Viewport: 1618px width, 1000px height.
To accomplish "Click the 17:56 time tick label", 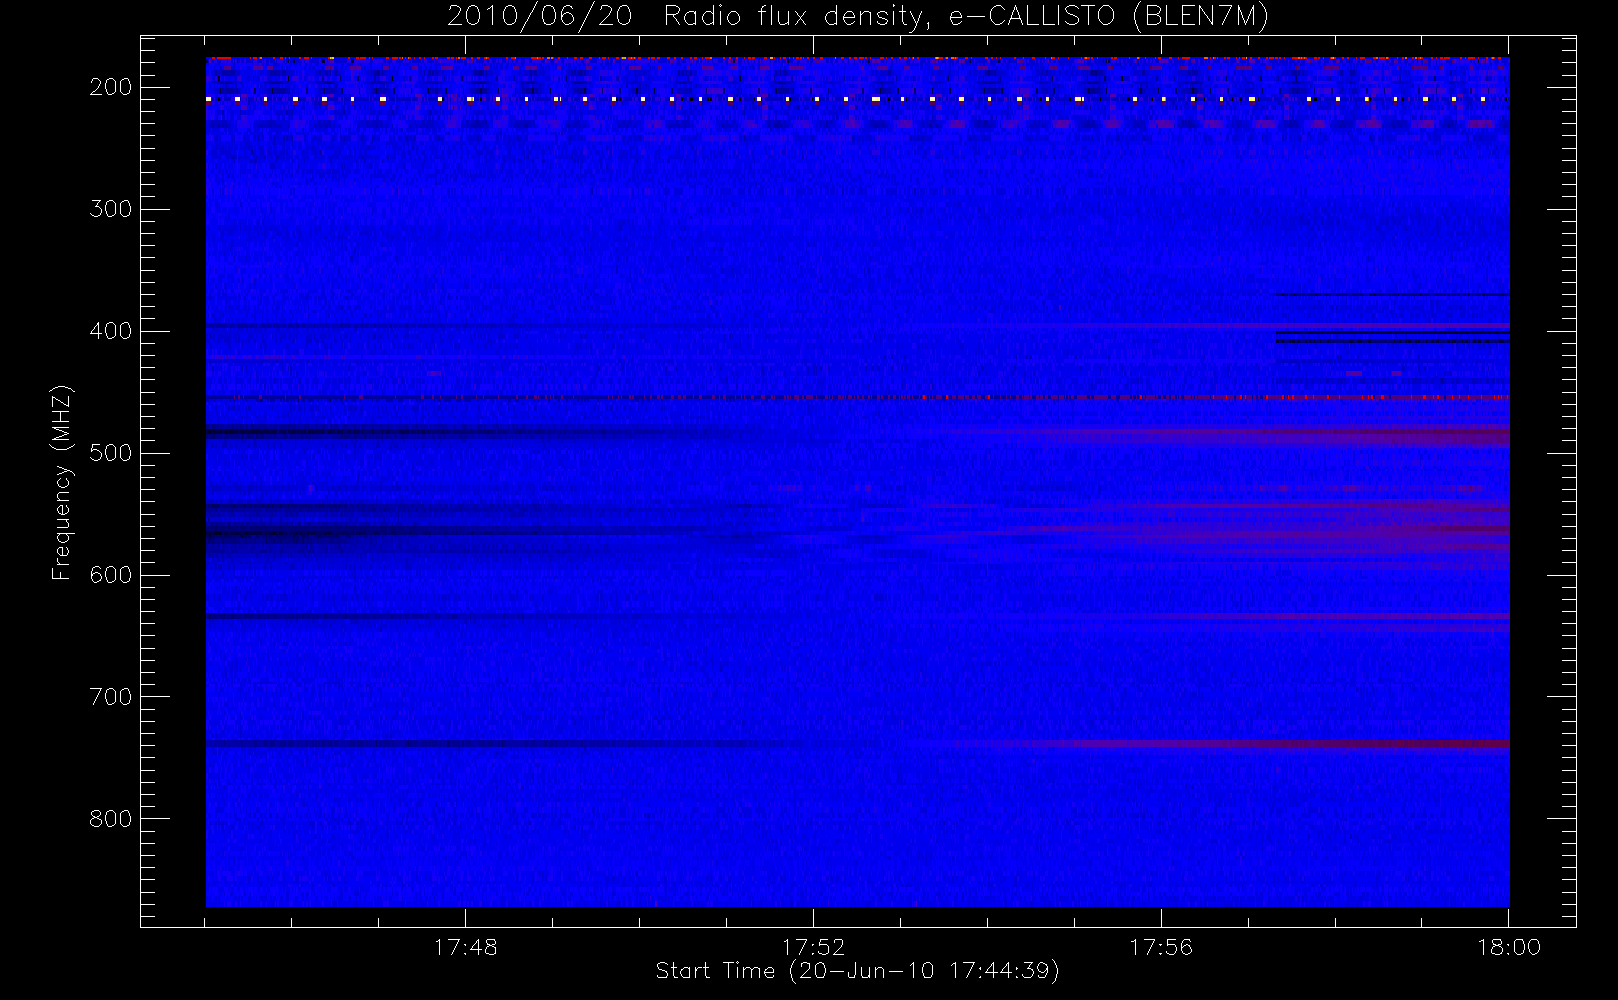I will point(1161,947).
